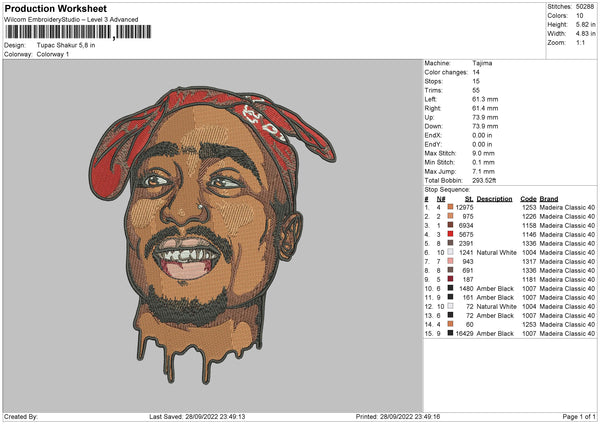This screenshot has width=600, height=424.
Task: Click the black swatch beside stitch count 161
Action: (450, 297)
